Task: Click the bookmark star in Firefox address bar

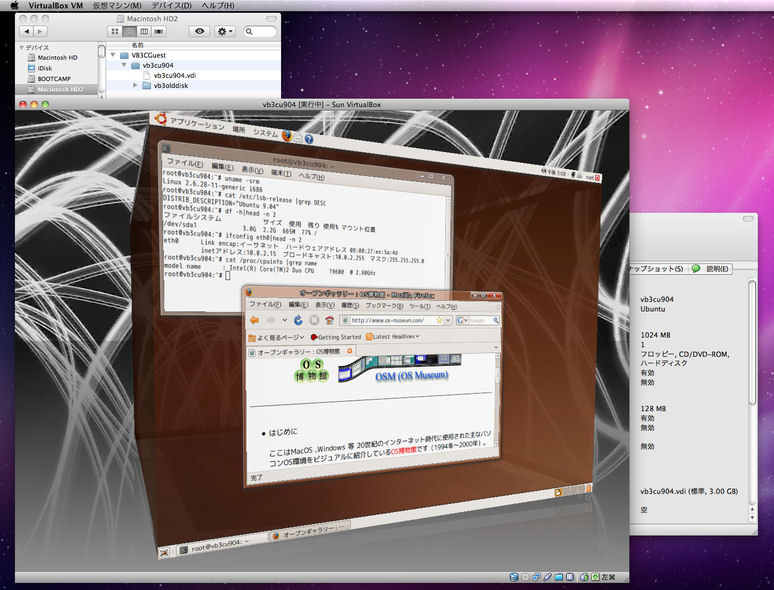Action: click(x=439, y=320)
